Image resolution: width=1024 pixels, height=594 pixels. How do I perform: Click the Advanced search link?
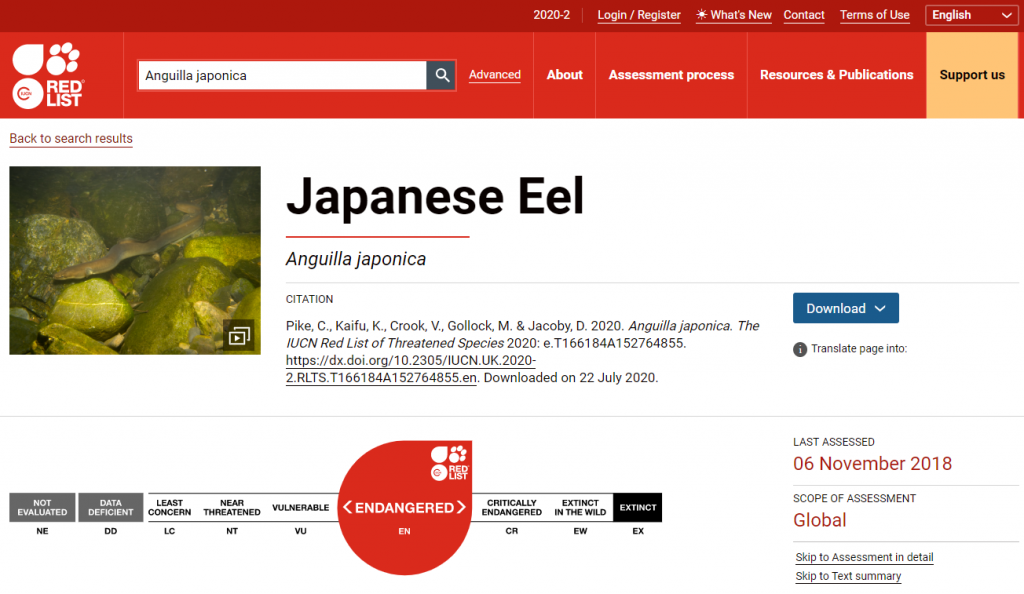pos(494,75)
